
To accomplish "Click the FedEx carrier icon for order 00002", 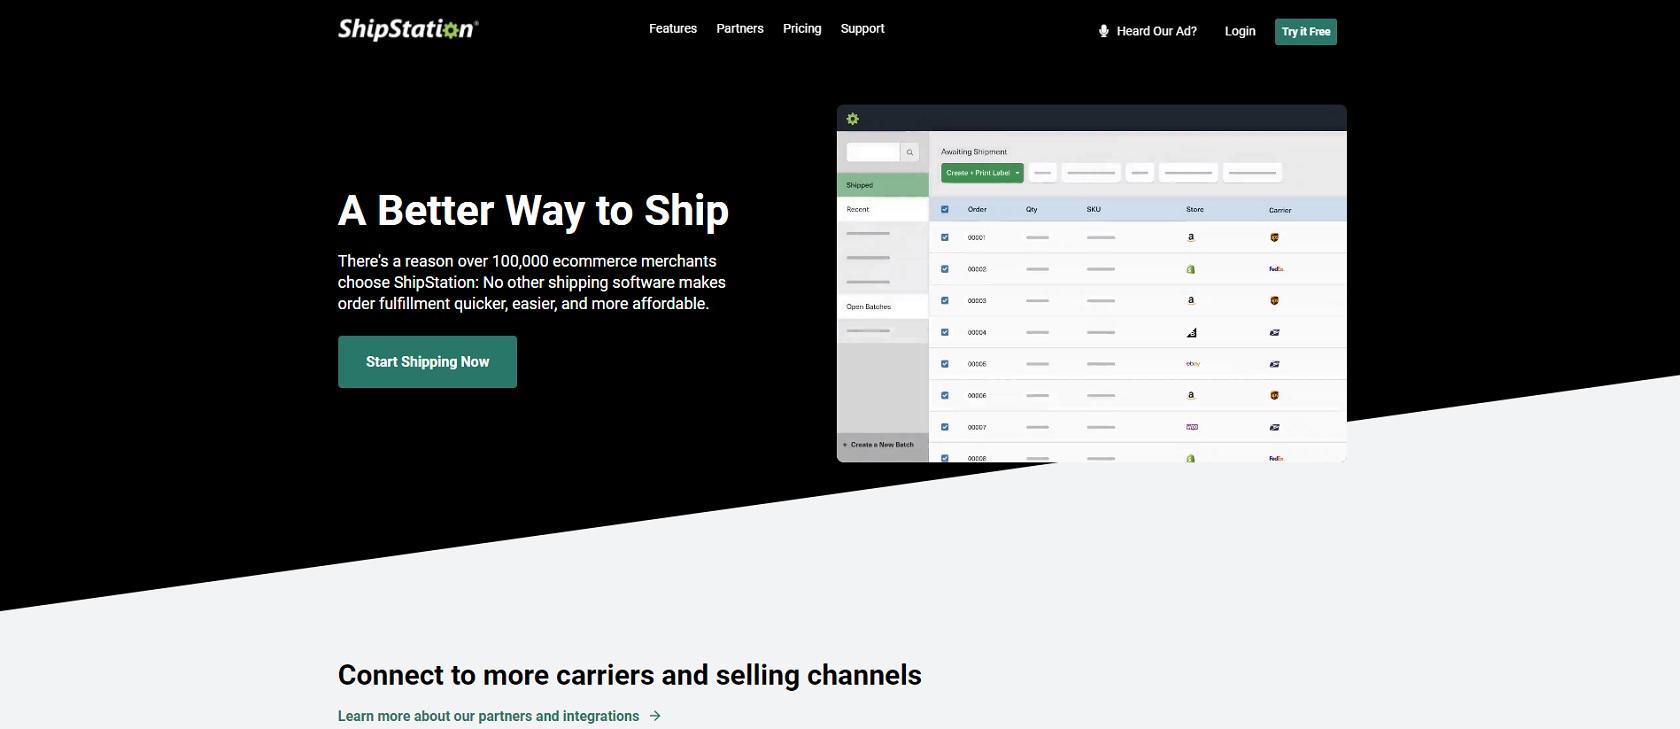I will [1276, 269].
